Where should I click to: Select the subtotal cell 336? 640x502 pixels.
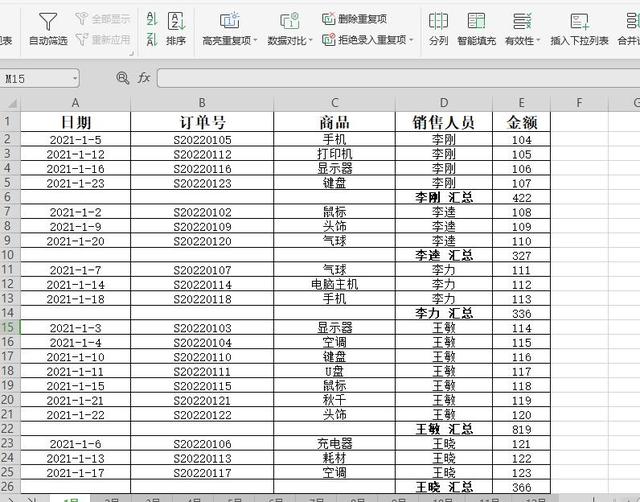522,313
